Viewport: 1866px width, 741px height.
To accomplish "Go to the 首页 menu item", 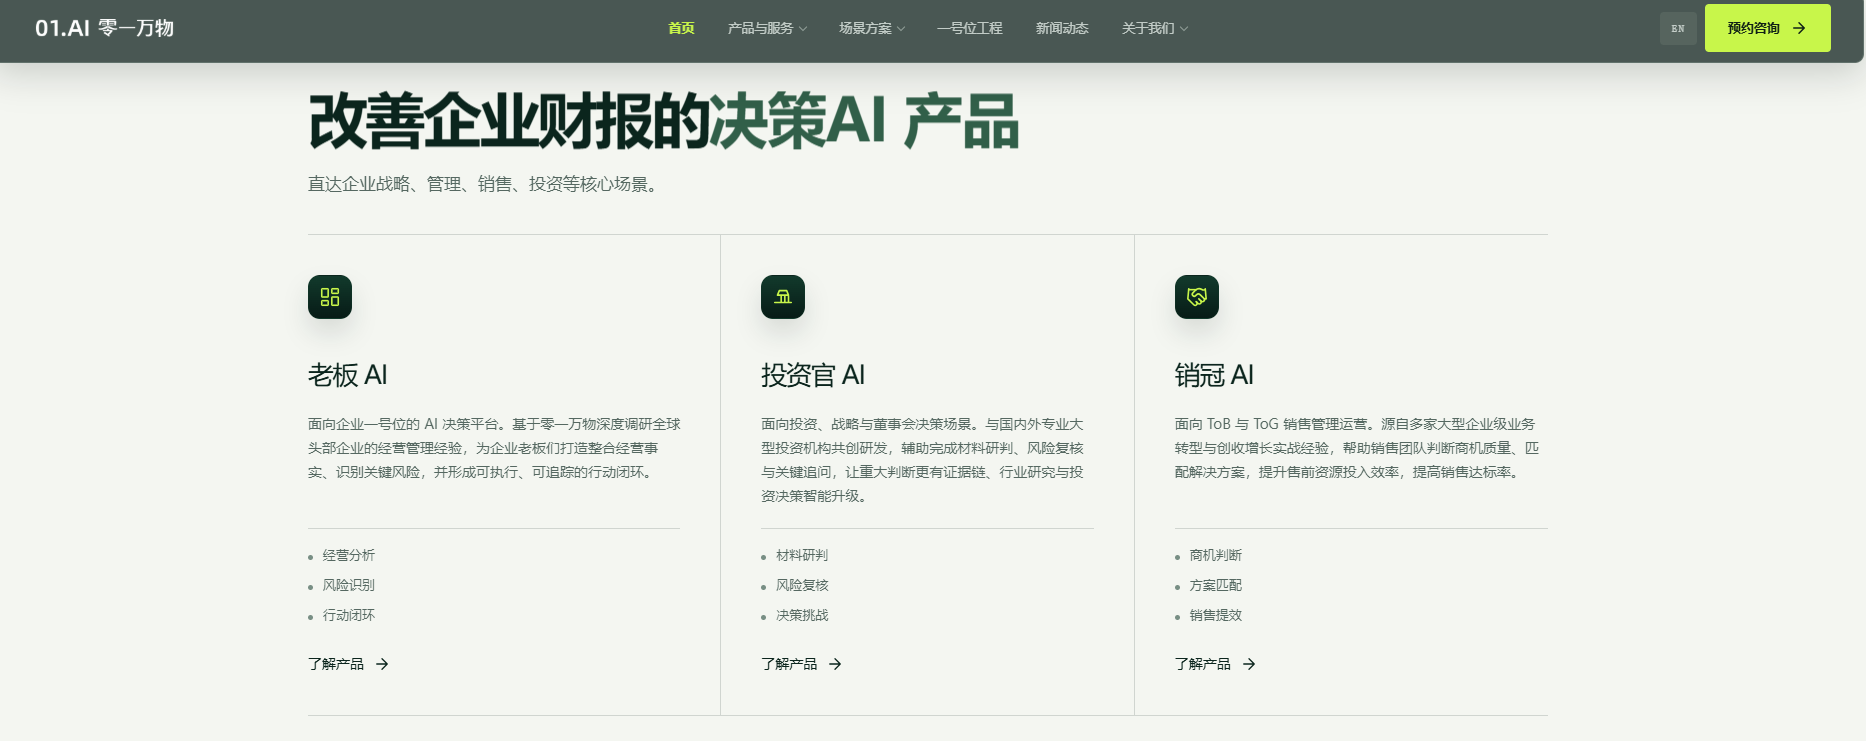I will 681,28.
